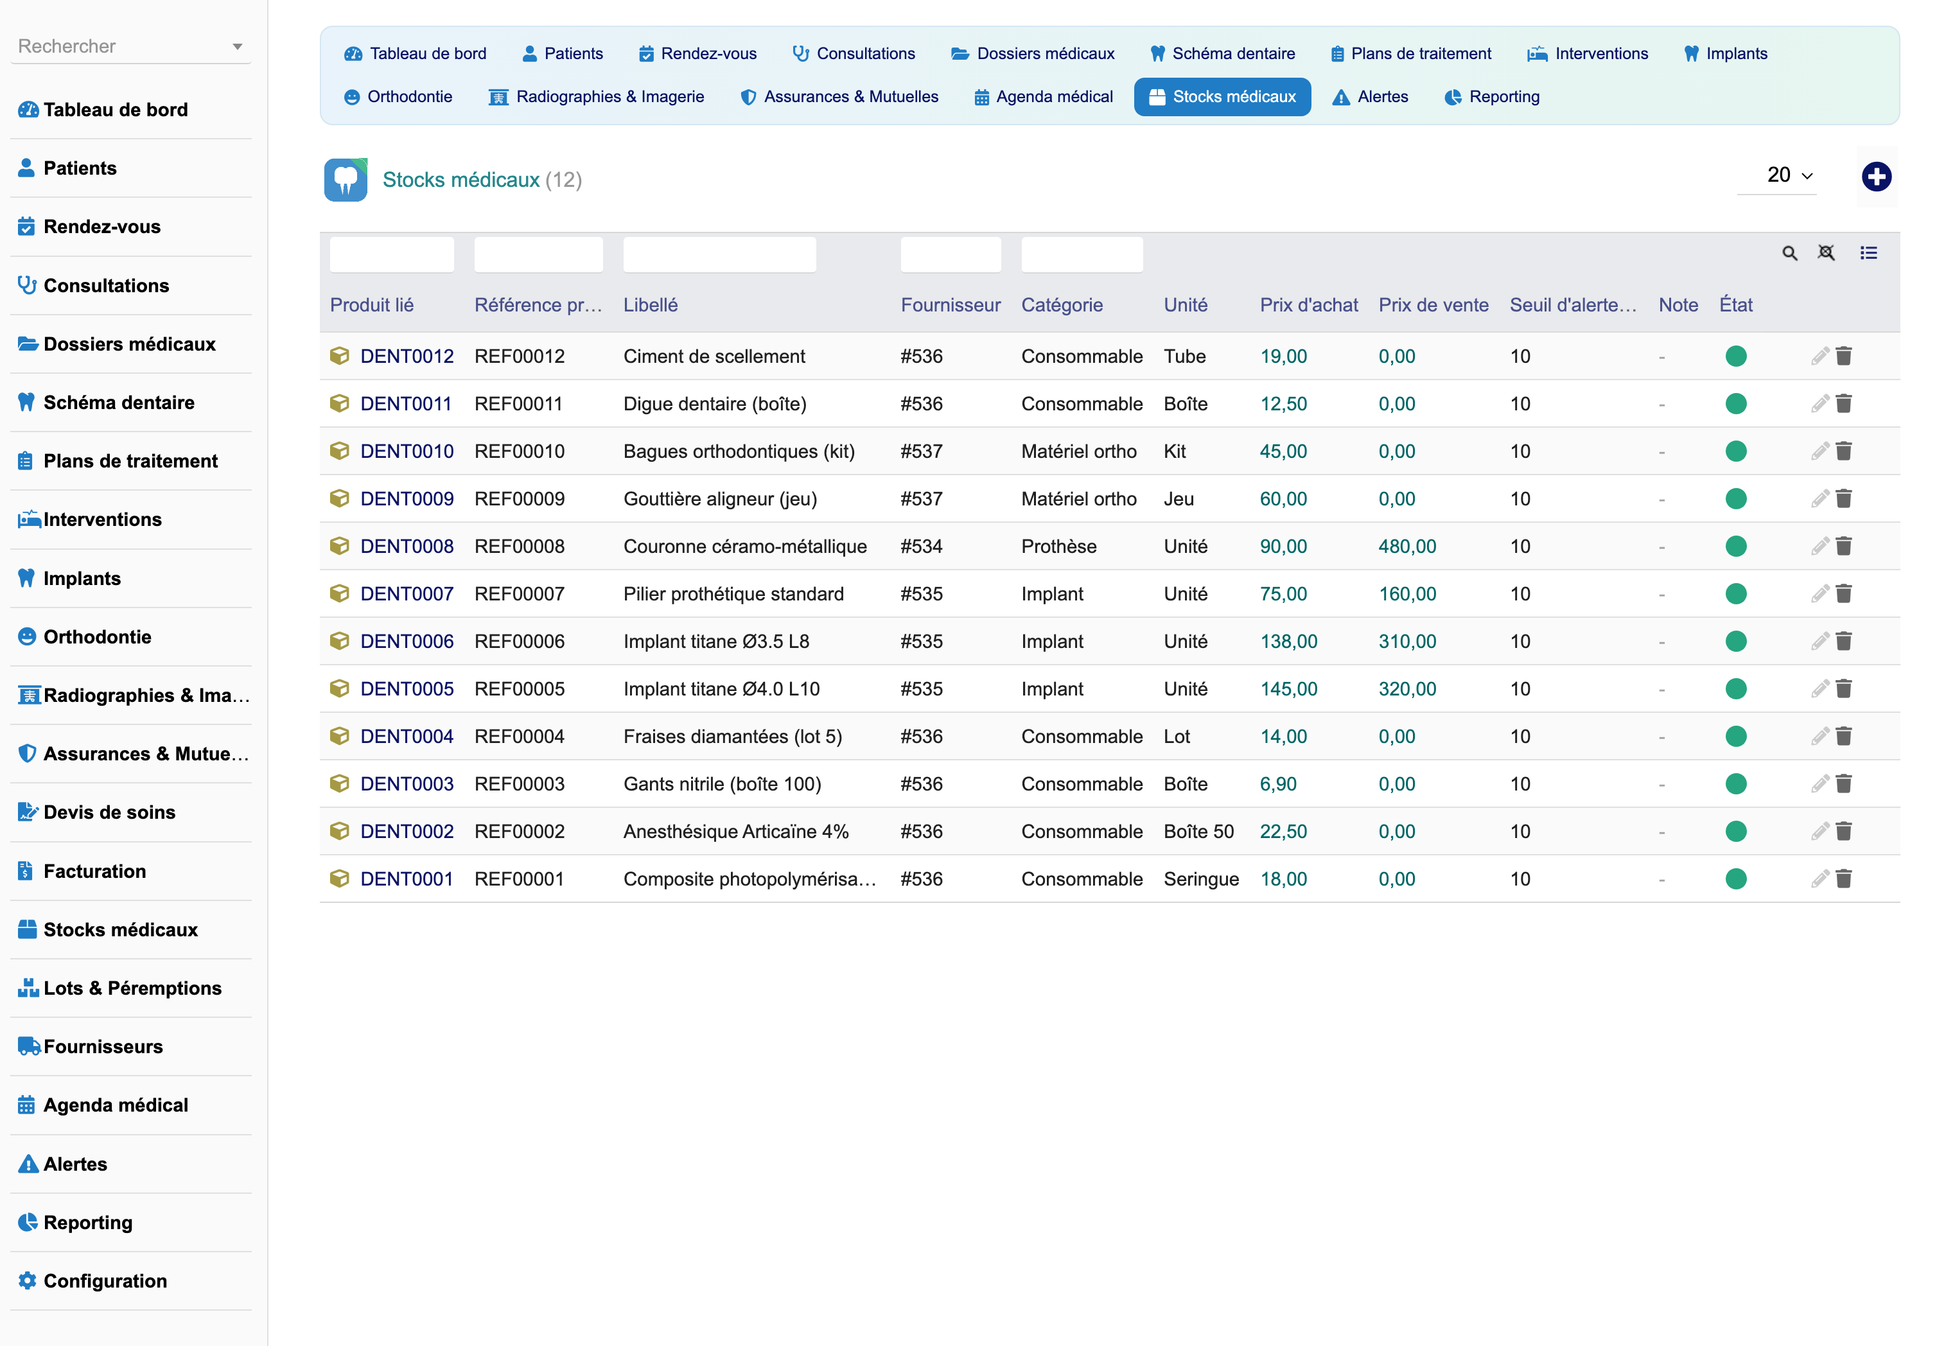Screen dimensions: 1946x1346
Task: Delete the DENT0012 row using trash icon
Action: point(1844,356)
